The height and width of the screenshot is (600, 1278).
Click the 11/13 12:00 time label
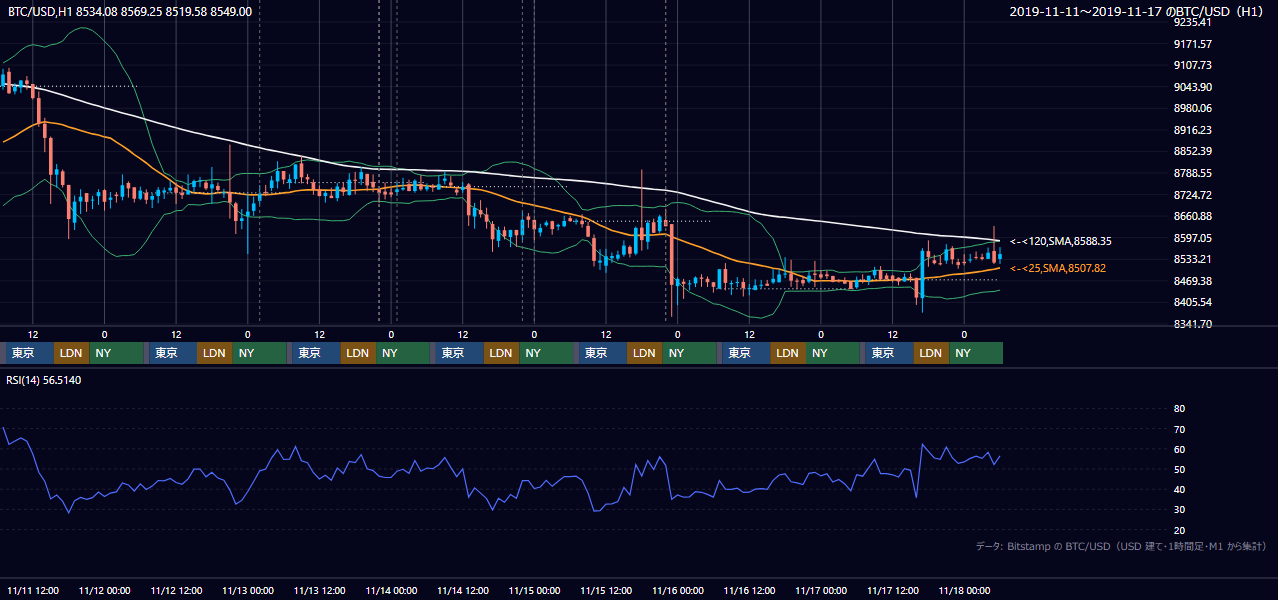click(x=320, y=590)
